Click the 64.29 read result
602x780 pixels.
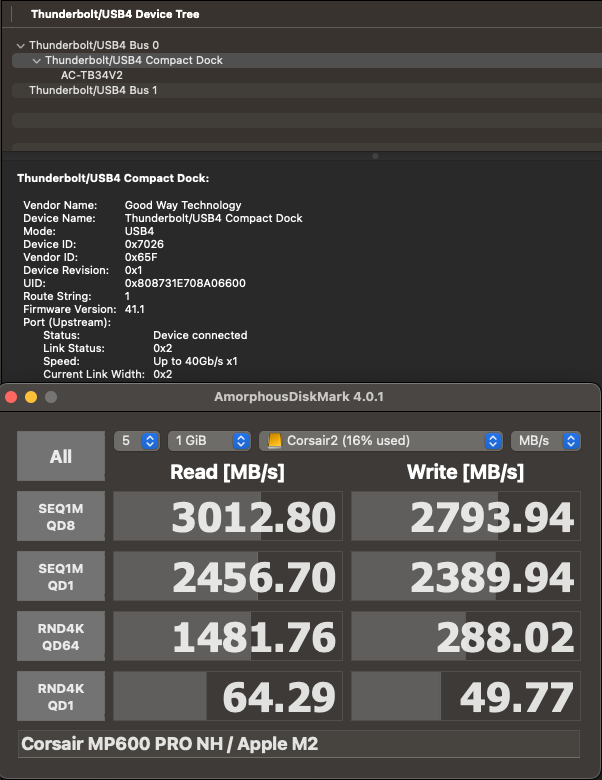tap(228, 696)
